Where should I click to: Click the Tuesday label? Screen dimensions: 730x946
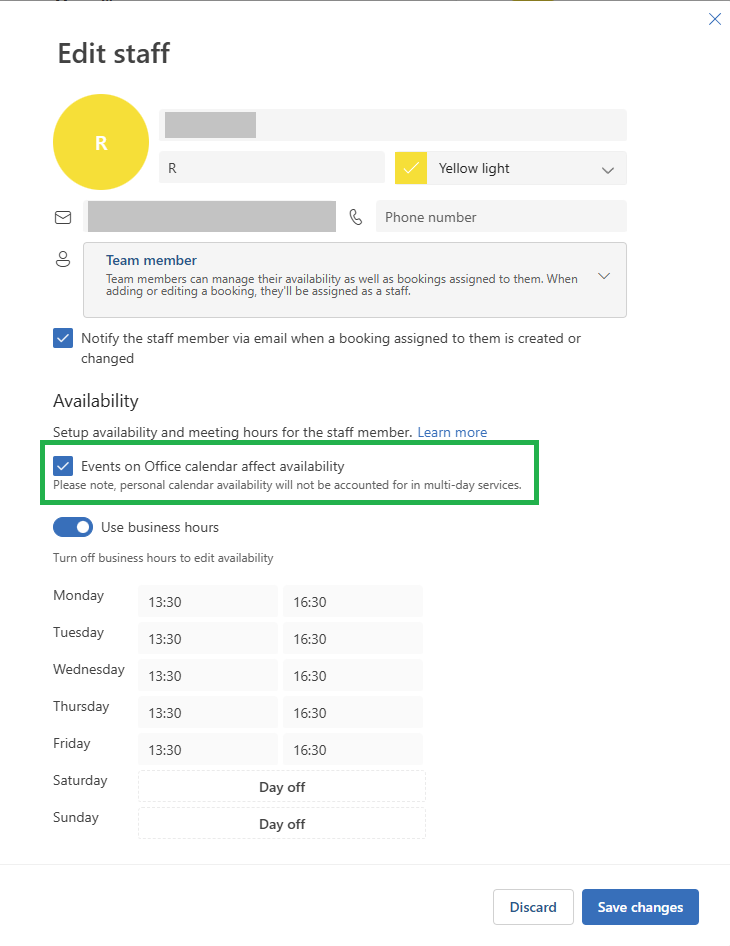[78, 632]
